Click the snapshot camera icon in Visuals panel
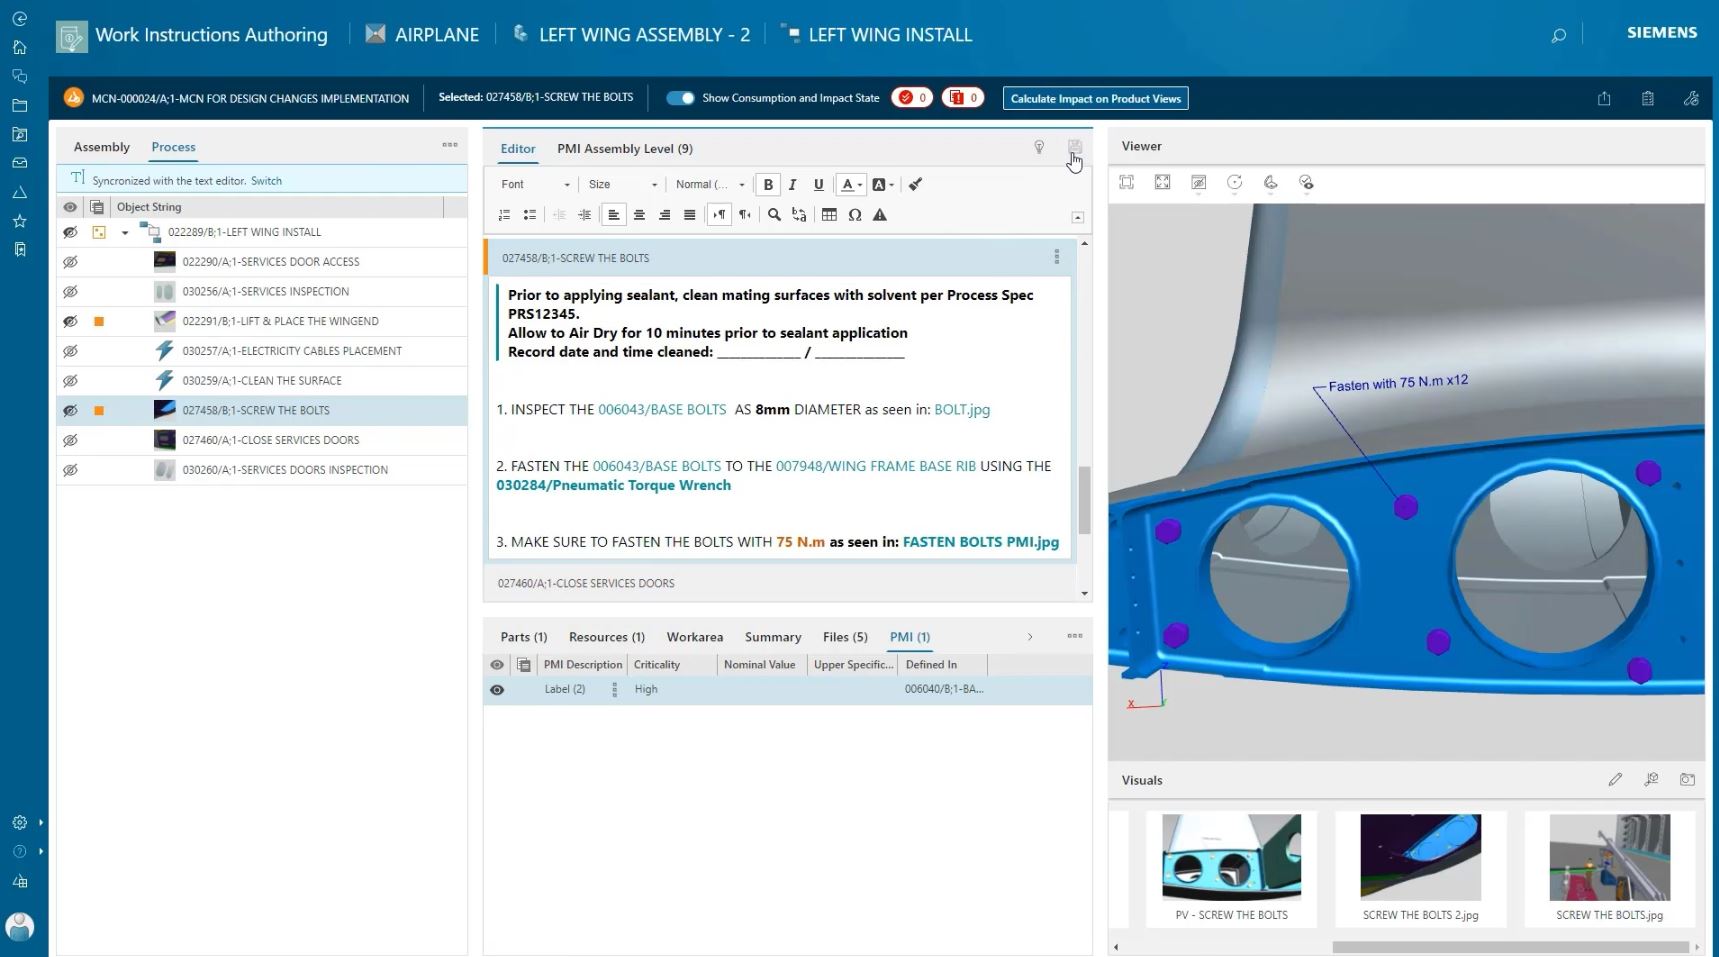Viewport: 1719px width, 957px height. tap(1687, 779)
